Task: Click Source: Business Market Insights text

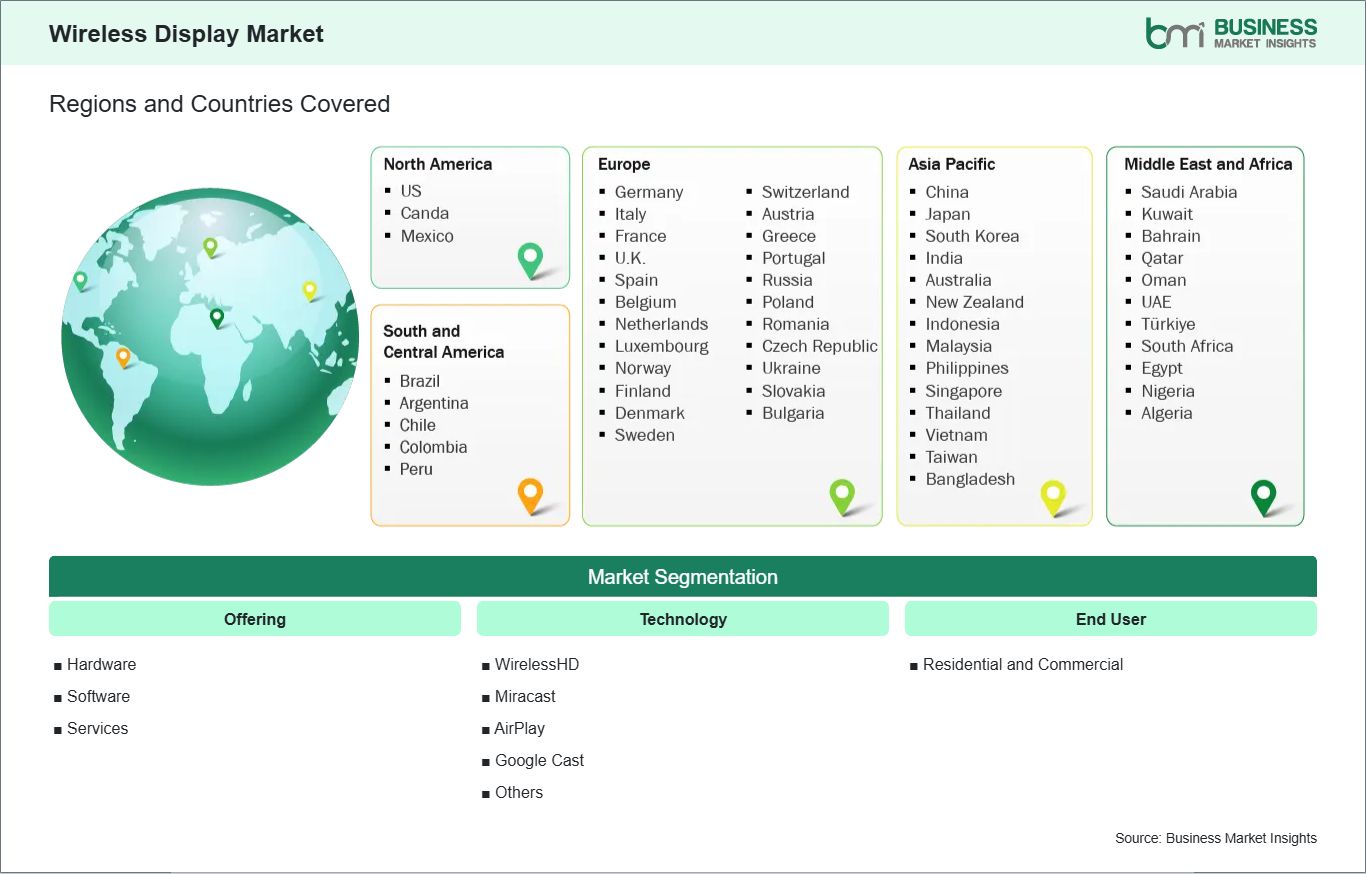Action: 1215,838
